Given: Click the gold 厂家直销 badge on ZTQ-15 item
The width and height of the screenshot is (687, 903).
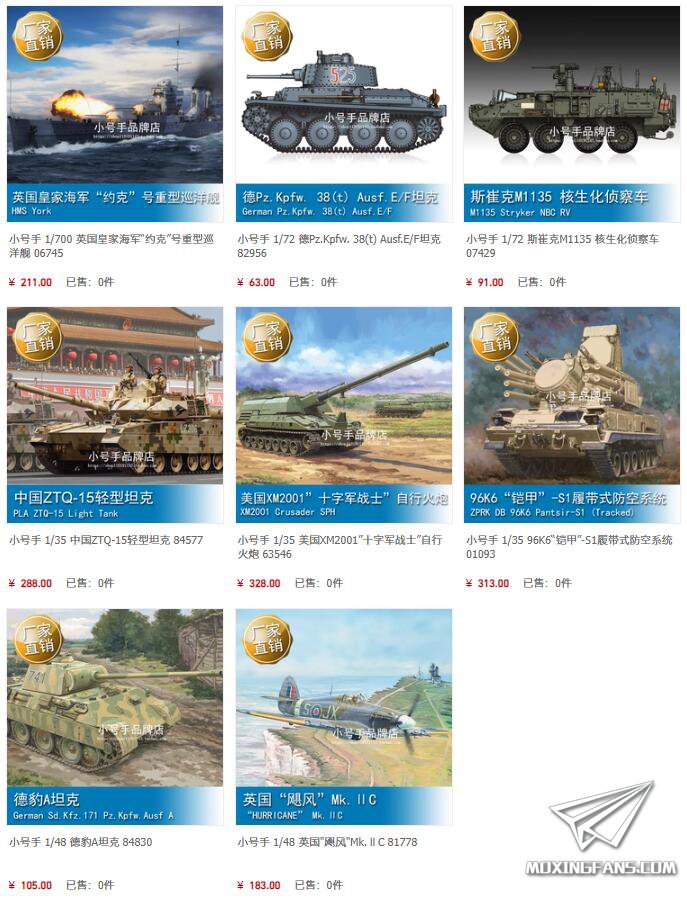Looking at the screenshot, I should [37, 337].
